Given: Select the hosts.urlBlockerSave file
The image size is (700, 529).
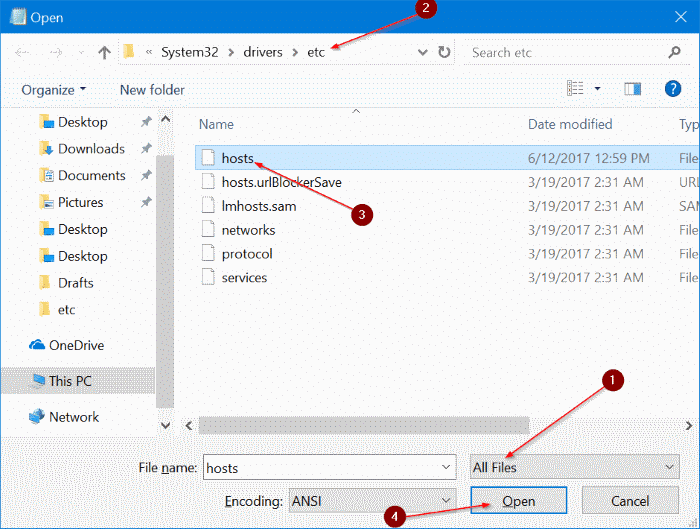Looking at the screenshot, I should pos(446,182).
